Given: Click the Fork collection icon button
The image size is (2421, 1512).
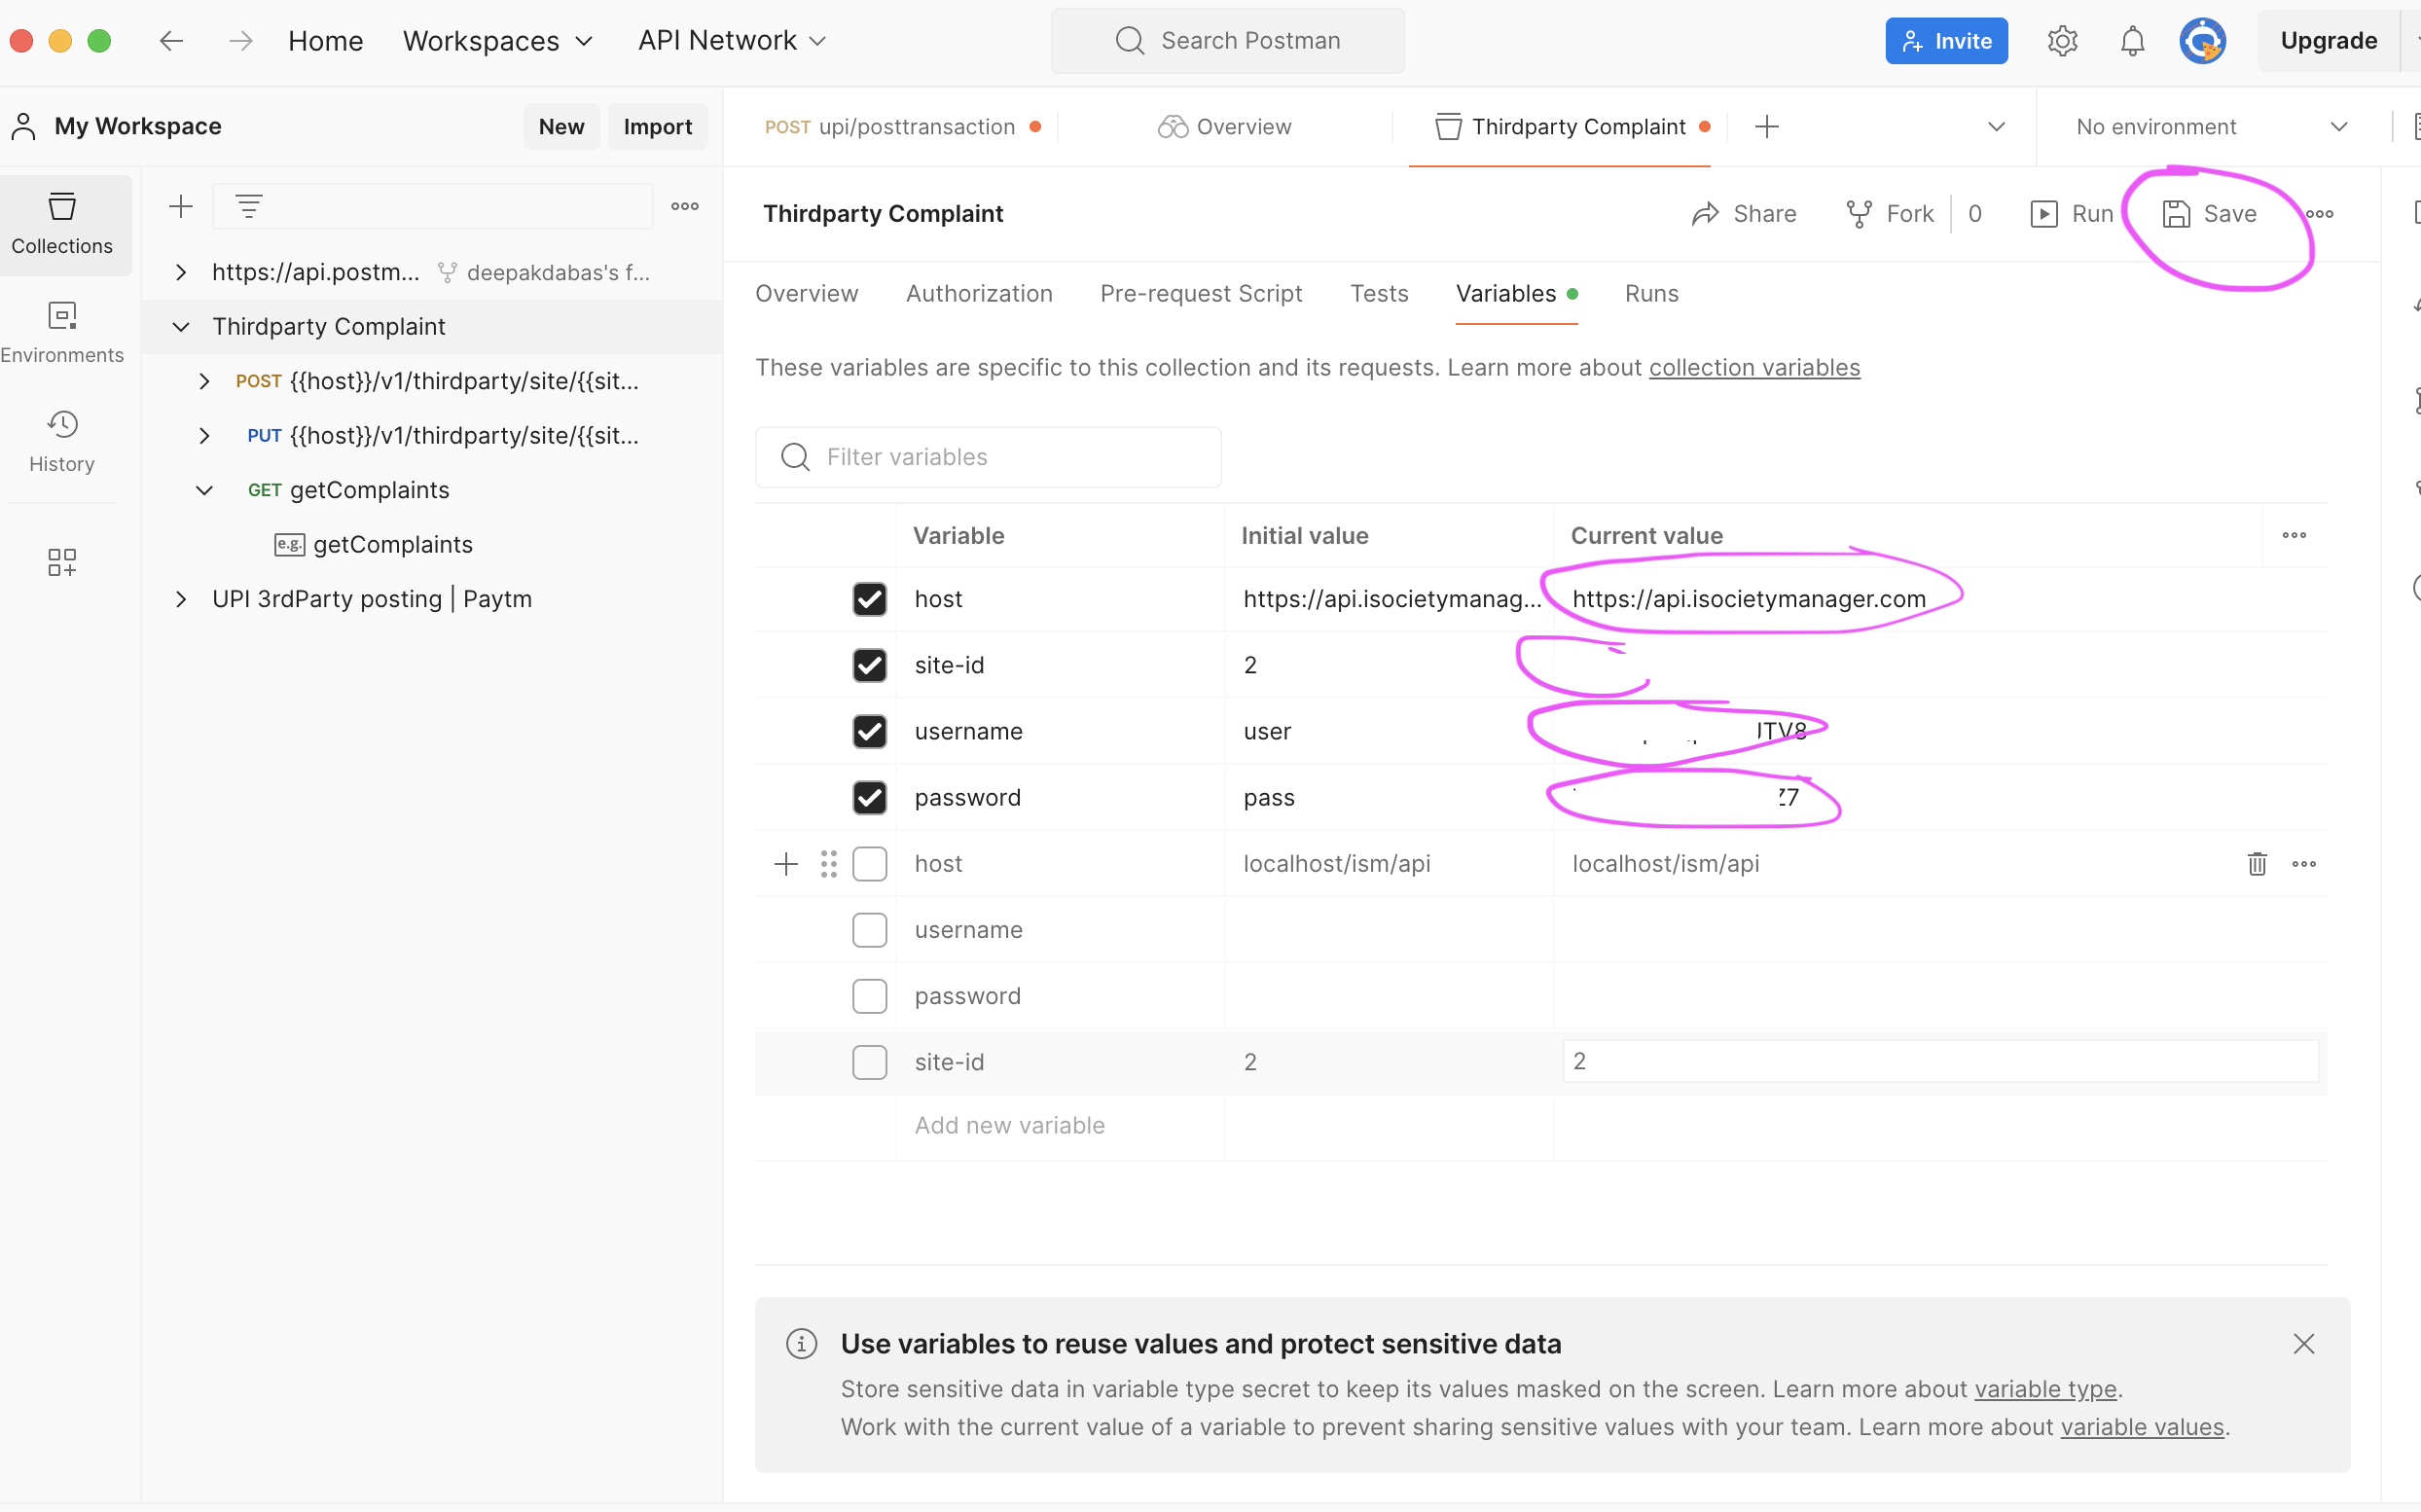Looking at the screenshot, I should click(x=1888, y=214).
